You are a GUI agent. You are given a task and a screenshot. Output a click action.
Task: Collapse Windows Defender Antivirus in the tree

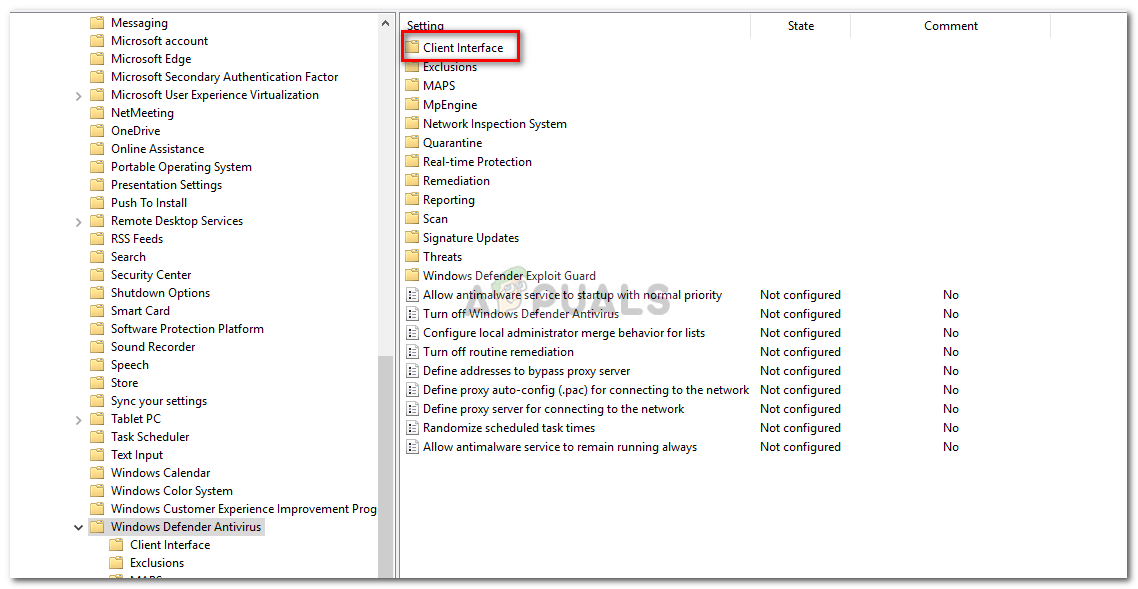(x=78, y=526)
